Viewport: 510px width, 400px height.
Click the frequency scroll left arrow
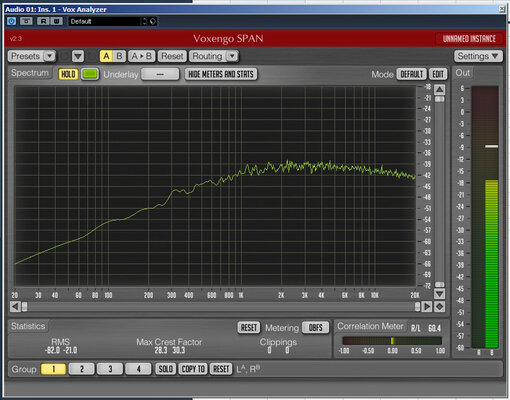15,306
